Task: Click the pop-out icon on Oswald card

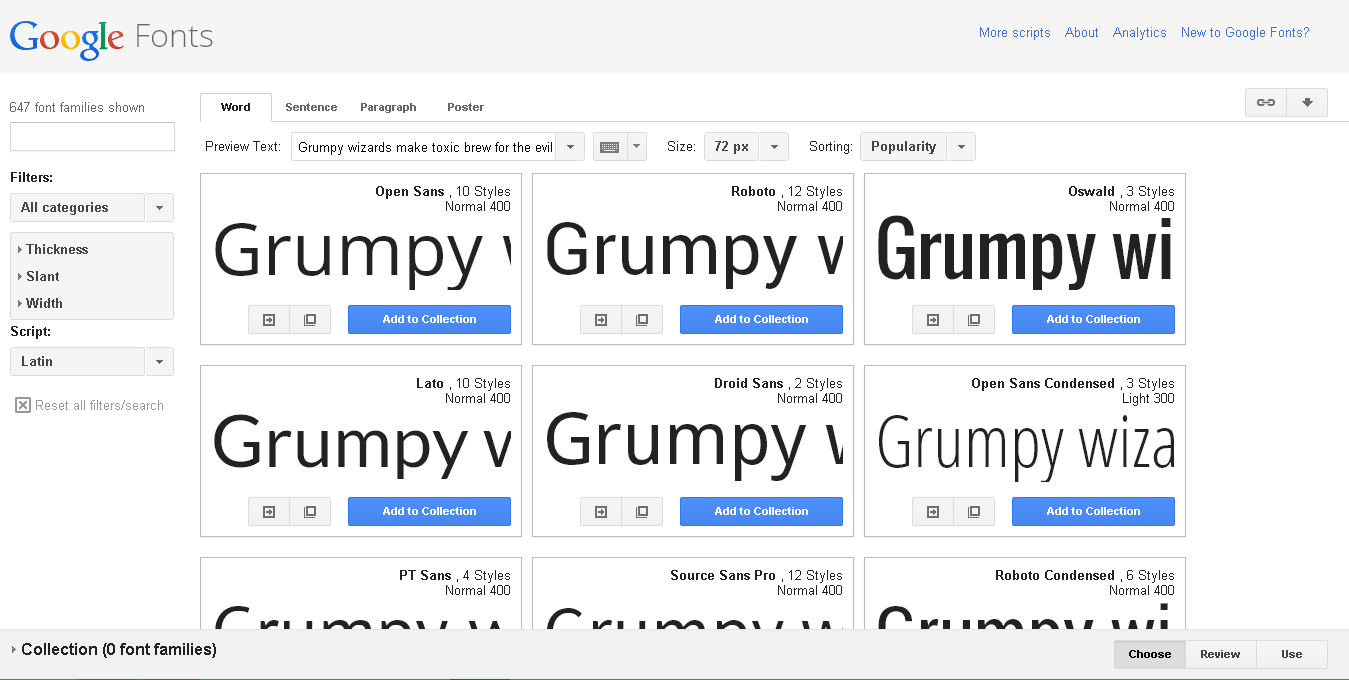Action: pyautogui.click(x=974, y=319)
